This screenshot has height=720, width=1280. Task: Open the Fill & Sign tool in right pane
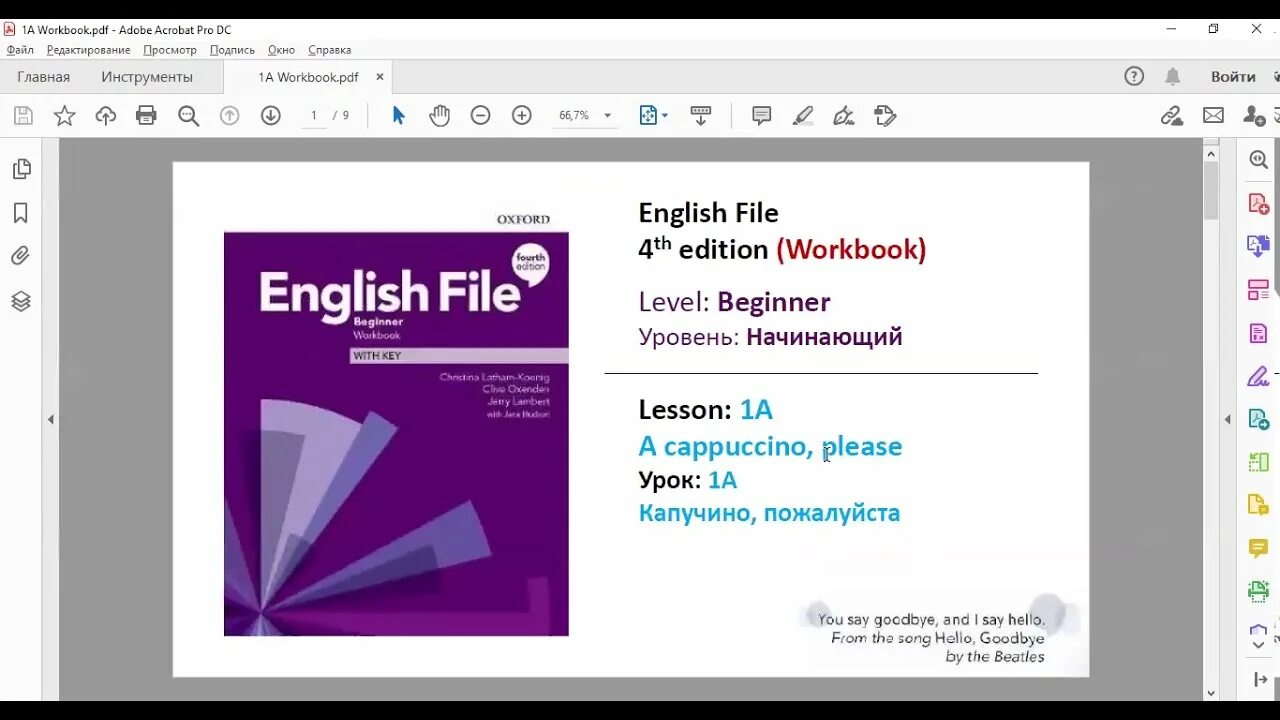click(x=1259, y=377)
